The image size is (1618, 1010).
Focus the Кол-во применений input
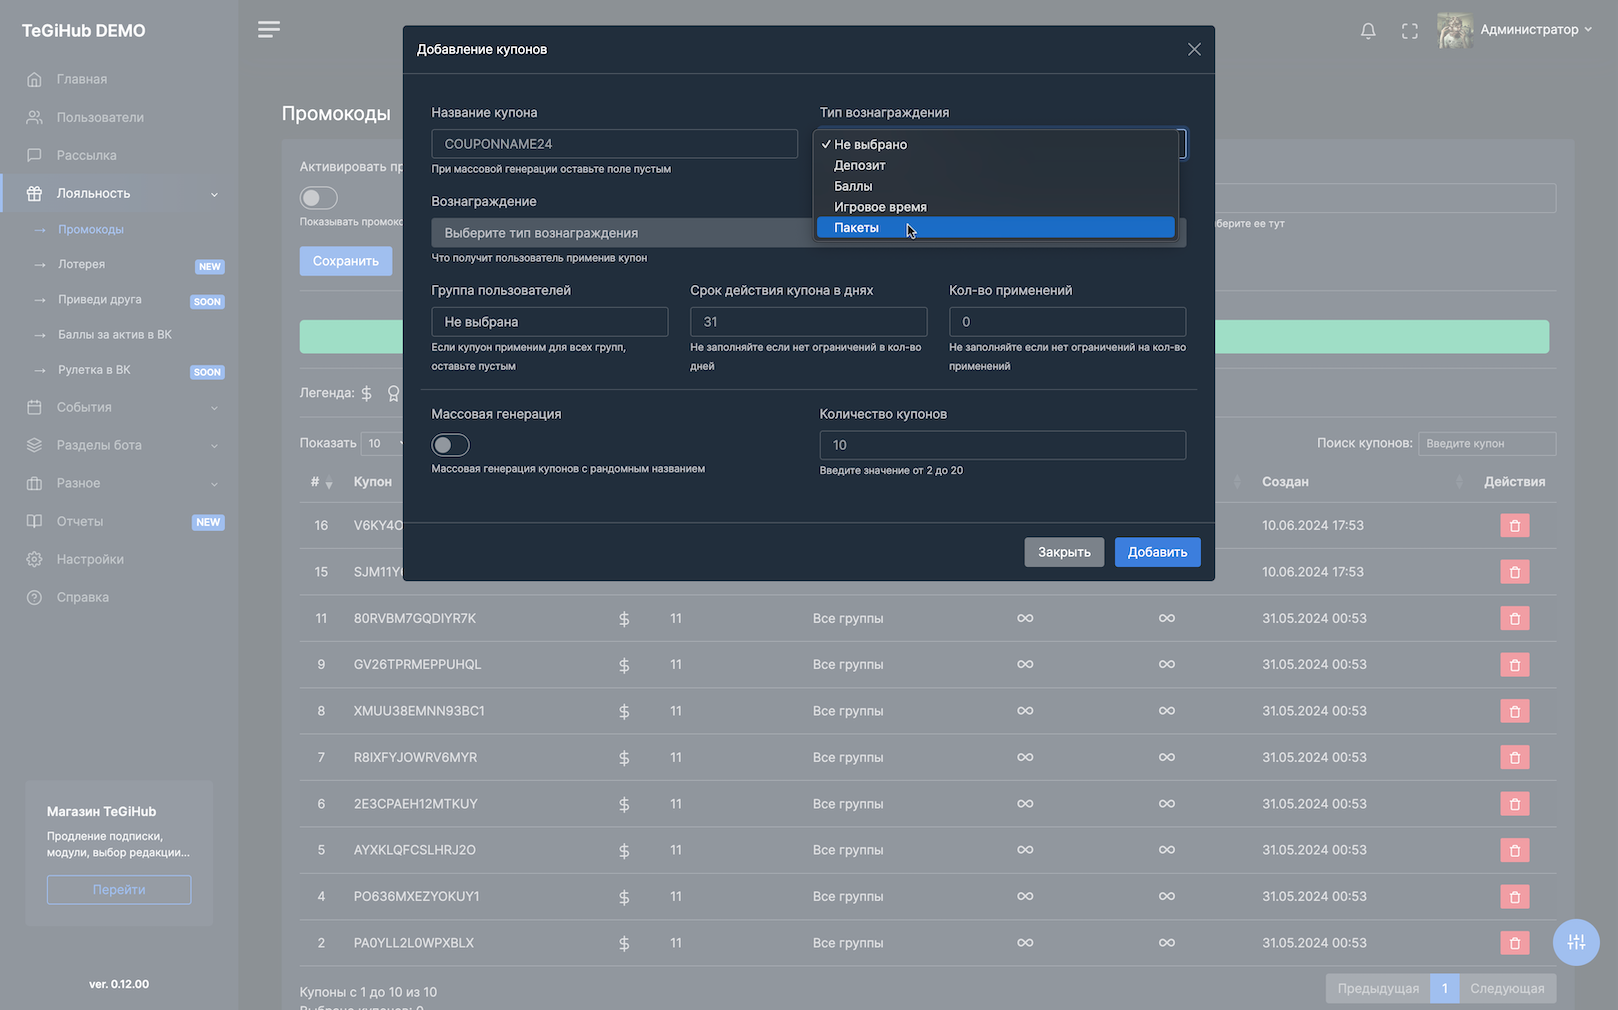point(1067,322)
